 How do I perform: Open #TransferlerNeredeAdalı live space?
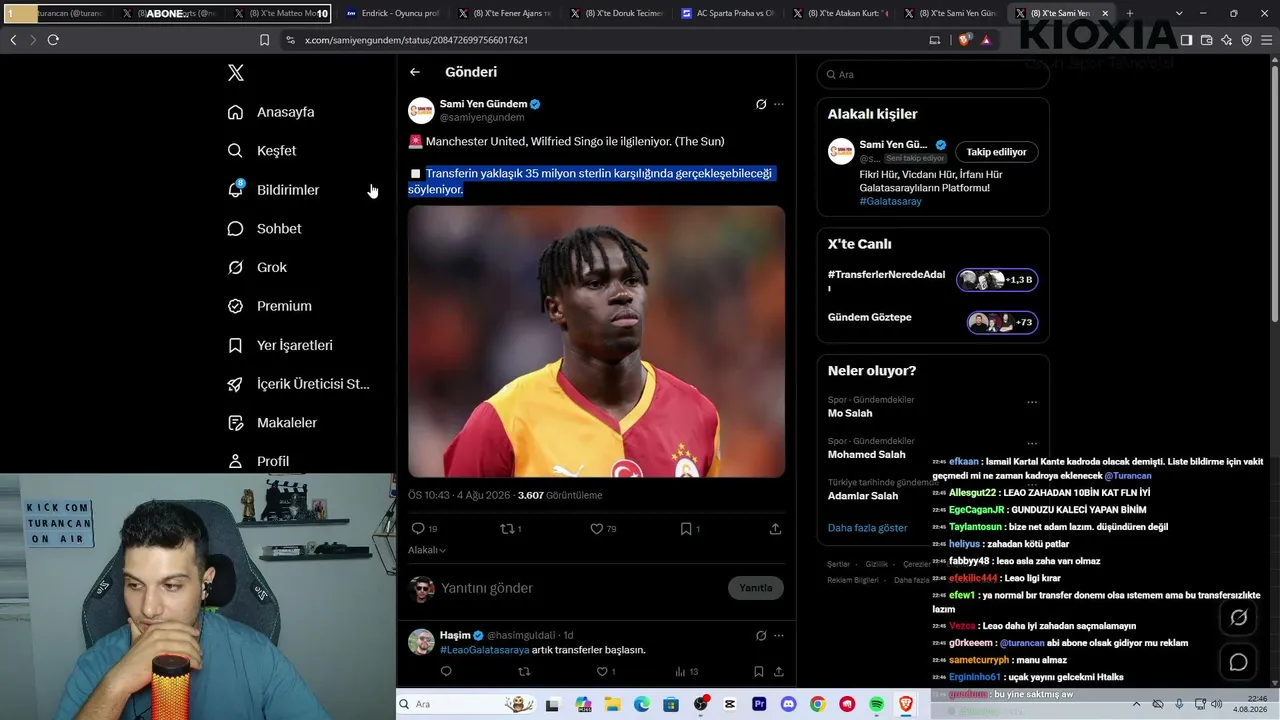click(x=933, y=281)
